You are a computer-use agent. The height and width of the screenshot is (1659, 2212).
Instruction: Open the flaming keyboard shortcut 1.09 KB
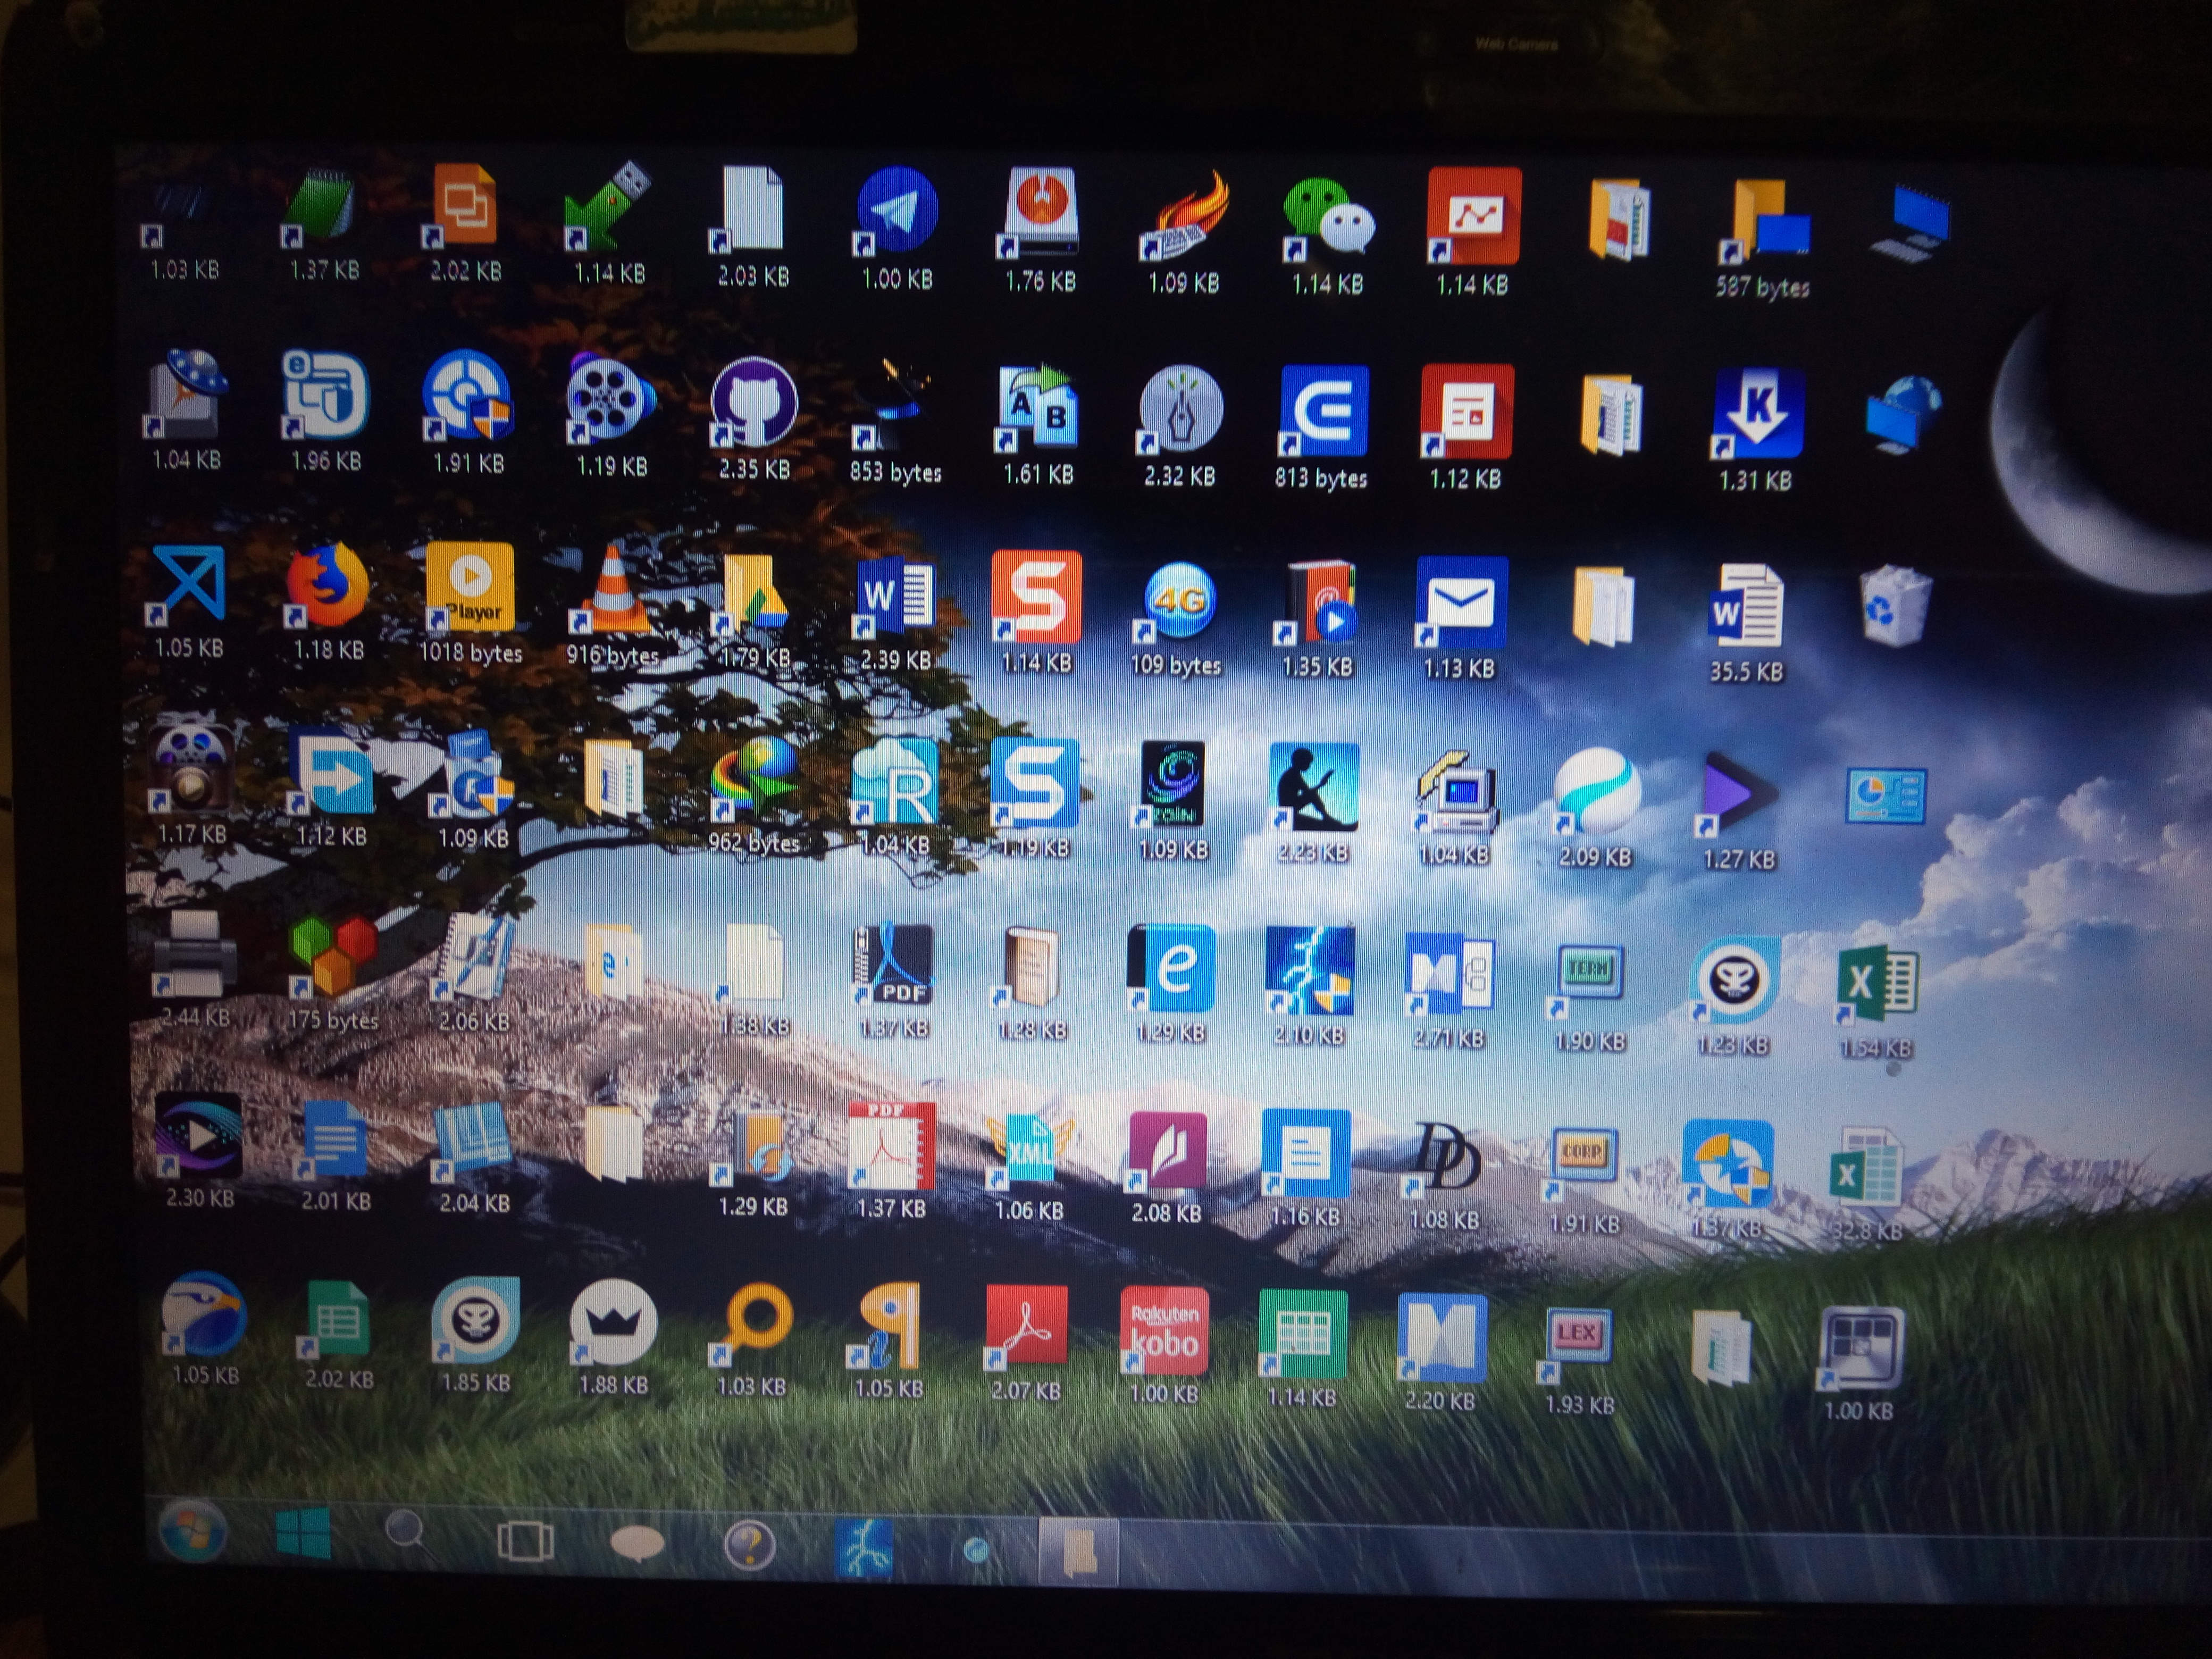tap(1184, 216)
